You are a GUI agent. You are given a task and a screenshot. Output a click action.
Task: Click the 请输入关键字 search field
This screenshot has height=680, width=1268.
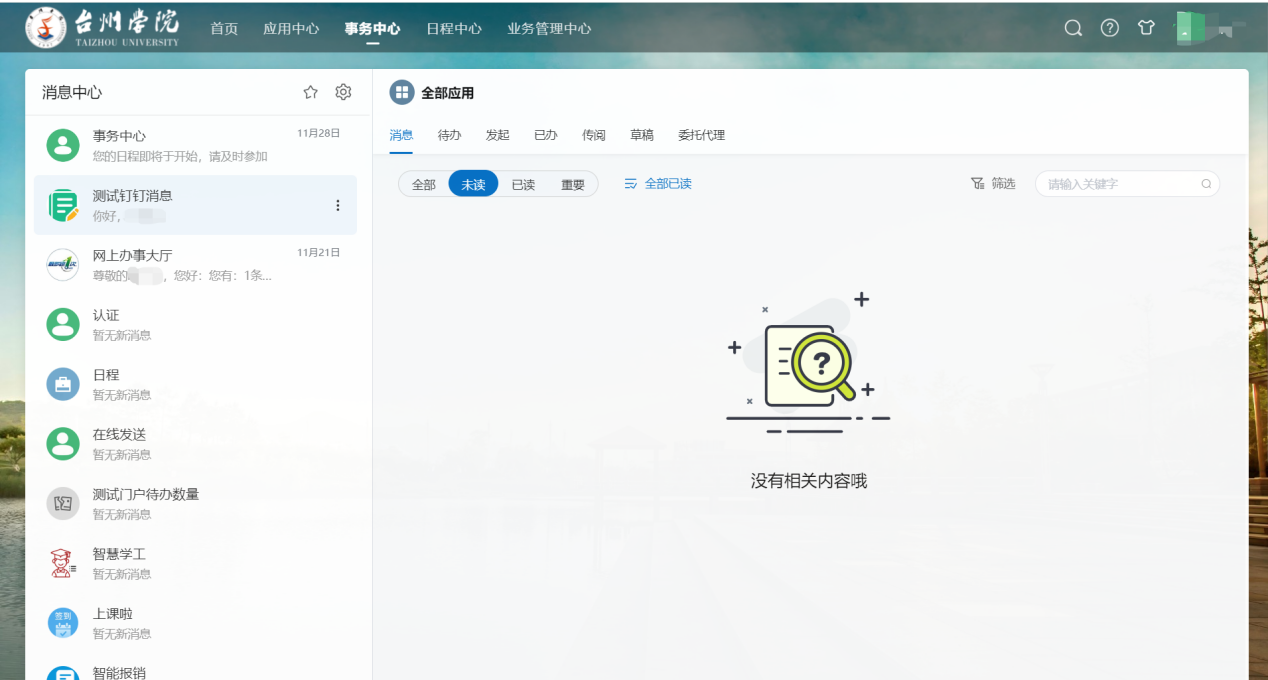1120,184
